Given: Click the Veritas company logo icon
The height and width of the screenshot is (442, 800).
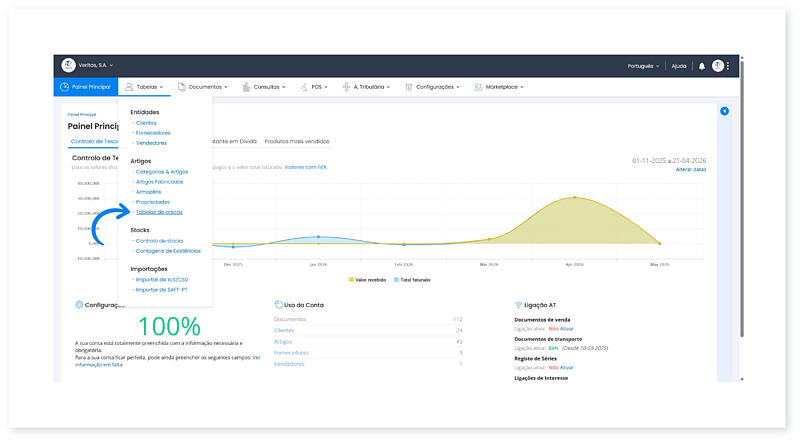Looking at the screenshot, I should 69,65.
